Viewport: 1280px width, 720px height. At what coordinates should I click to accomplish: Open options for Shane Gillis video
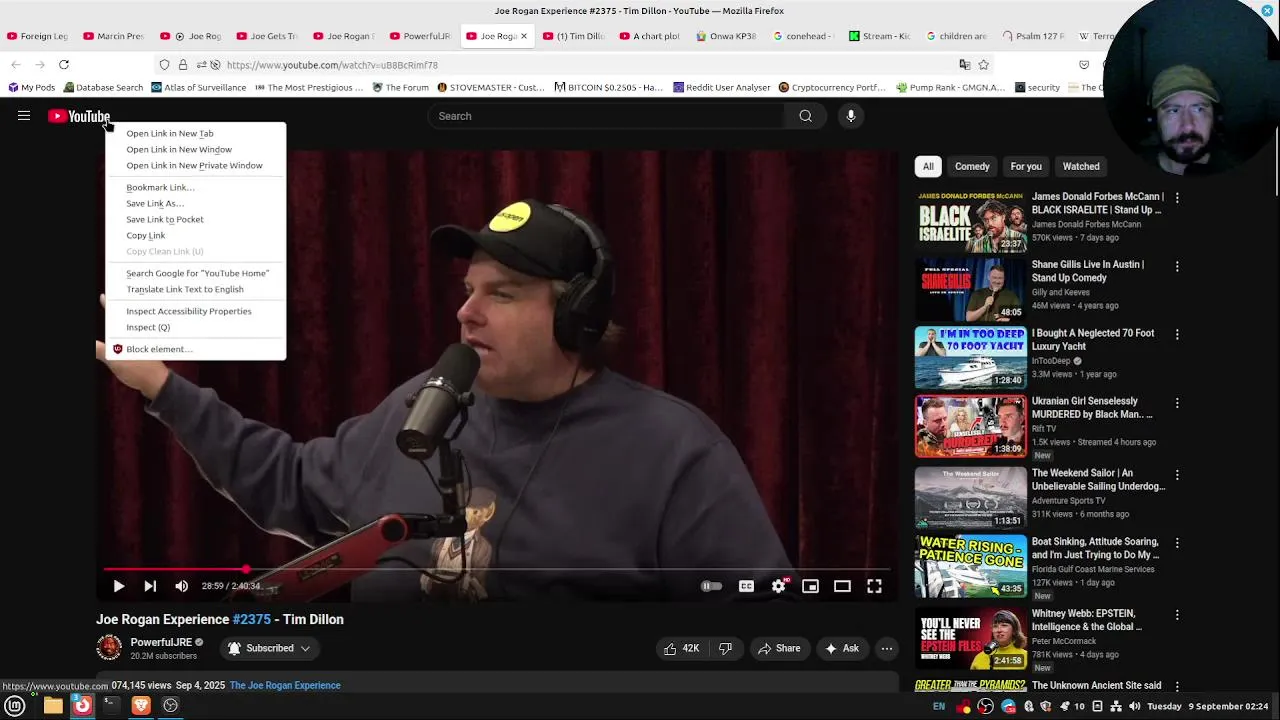click(x=1177, y=266)
